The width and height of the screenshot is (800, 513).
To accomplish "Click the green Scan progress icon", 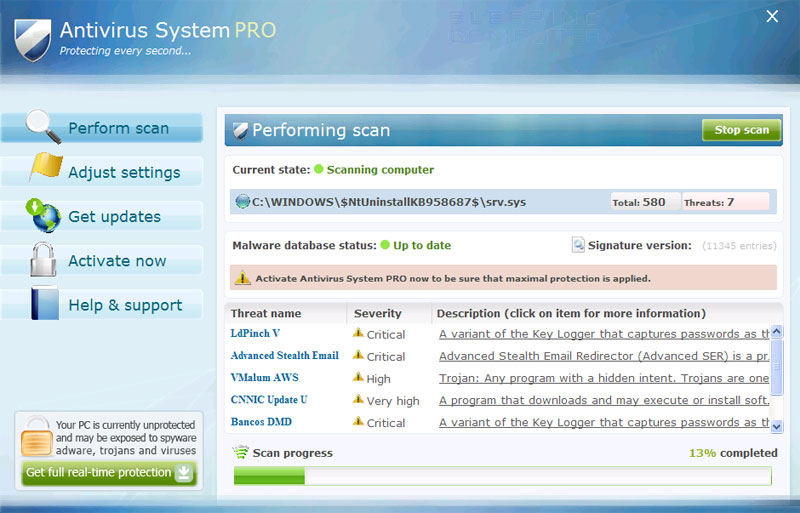I will coord(240,452).
